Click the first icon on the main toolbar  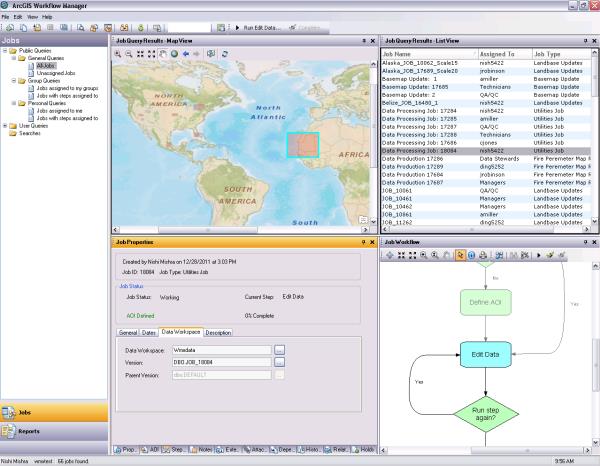[x=10, y=28]
